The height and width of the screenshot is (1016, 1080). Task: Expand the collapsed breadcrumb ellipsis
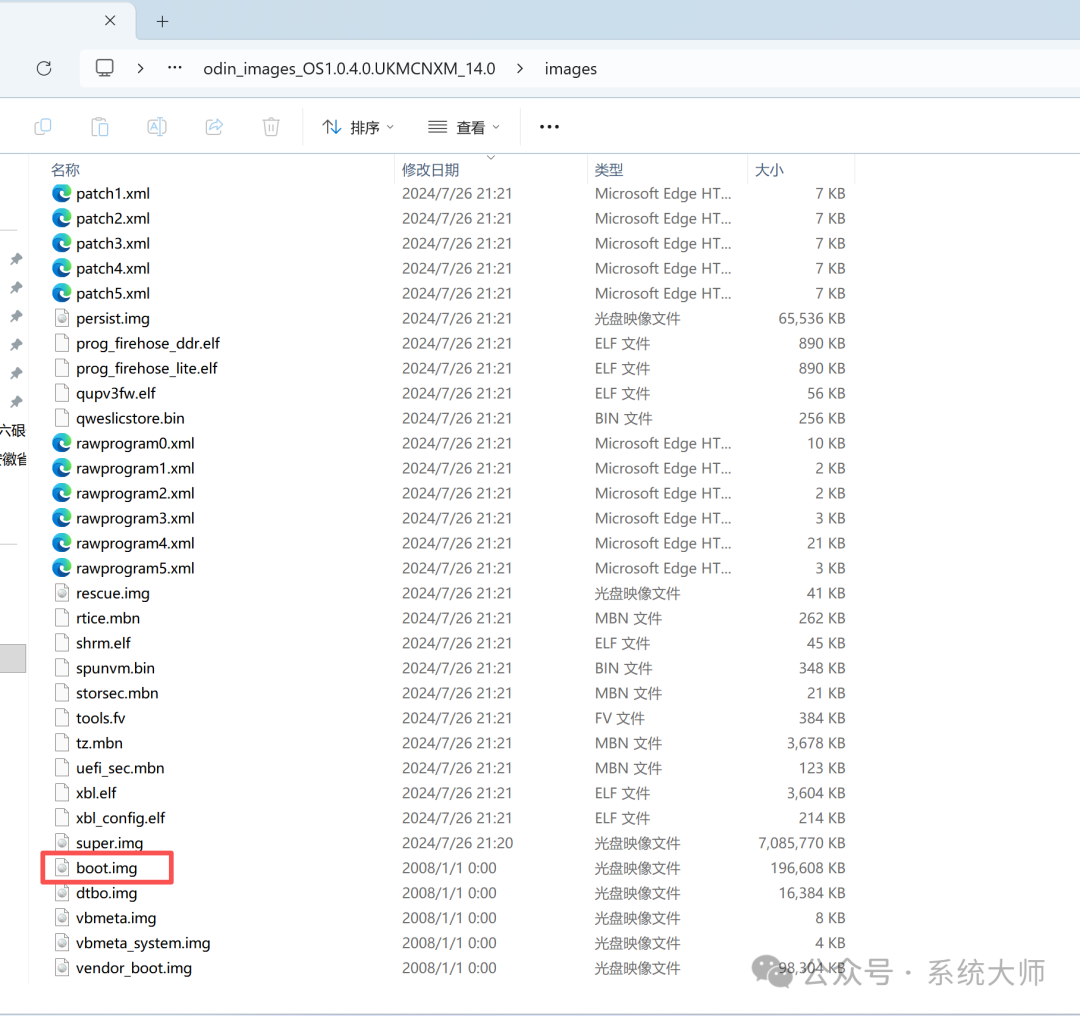tap(175, 68)
